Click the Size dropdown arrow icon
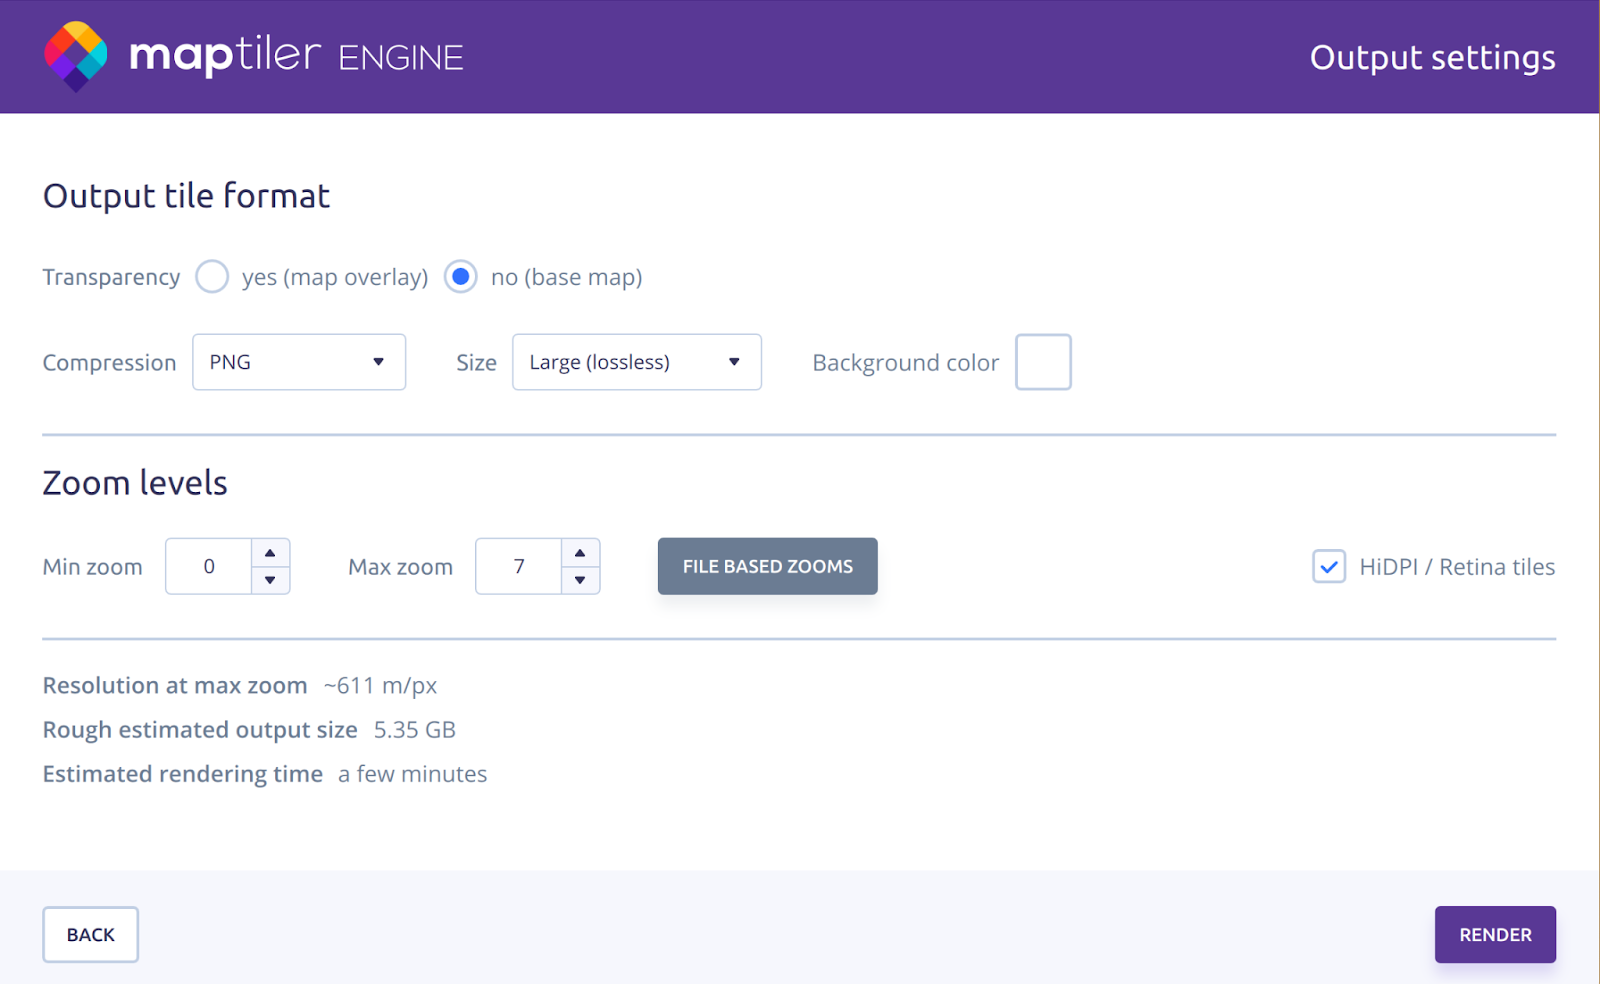The image size is (1600, 984). point(734,362)
